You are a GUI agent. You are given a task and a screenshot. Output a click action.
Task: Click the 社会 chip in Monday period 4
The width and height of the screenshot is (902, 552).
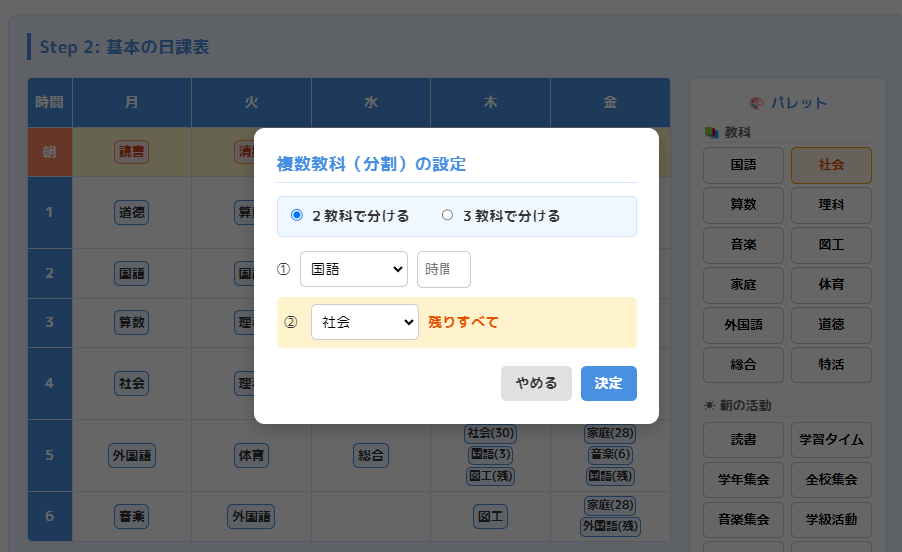click(x=131, y=384)
